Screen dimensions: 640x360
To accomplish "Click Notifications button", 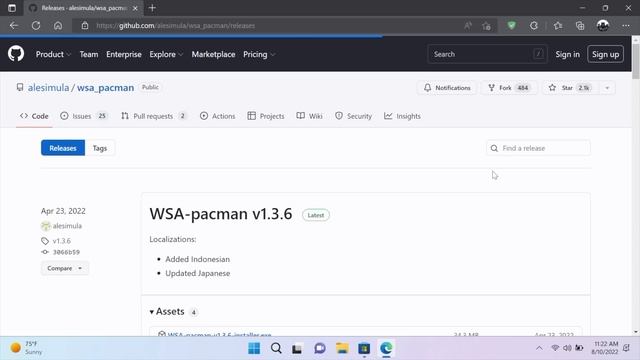I will pyautogui.click(x=447, y=88).
